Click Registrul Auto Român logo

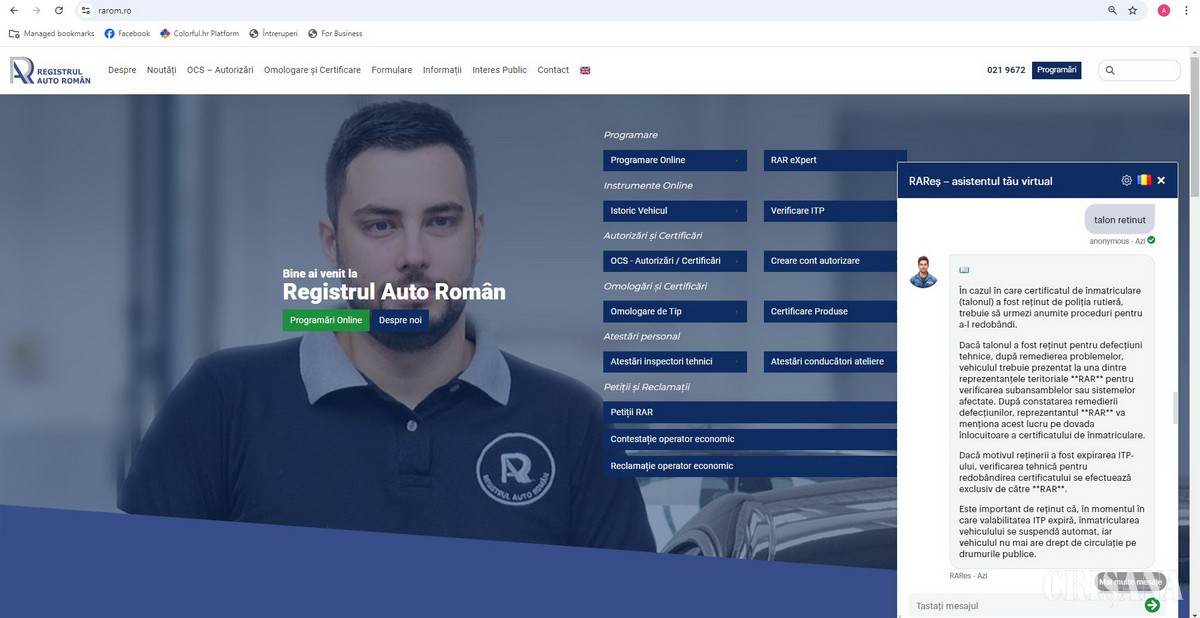pos(50,70)
